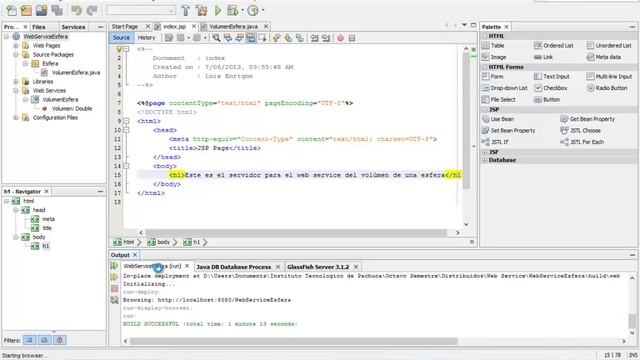Image resolution: width=640 pixels, height=360 pixels.
Task: Click the Shift Line Left editor icon
Action: [314, 38]
